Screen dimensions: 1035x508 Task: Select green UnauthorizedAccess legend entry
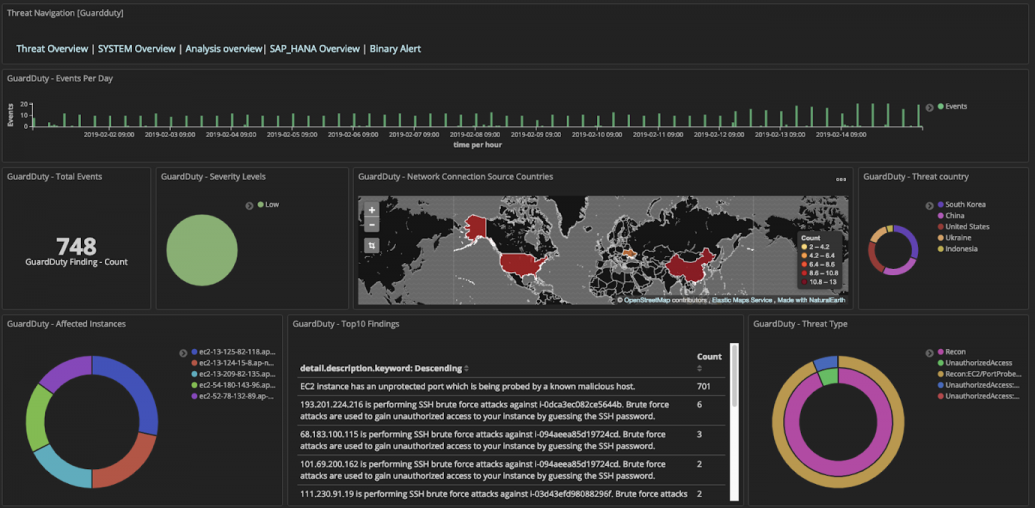pyautogui.click(x=974, y=363)
